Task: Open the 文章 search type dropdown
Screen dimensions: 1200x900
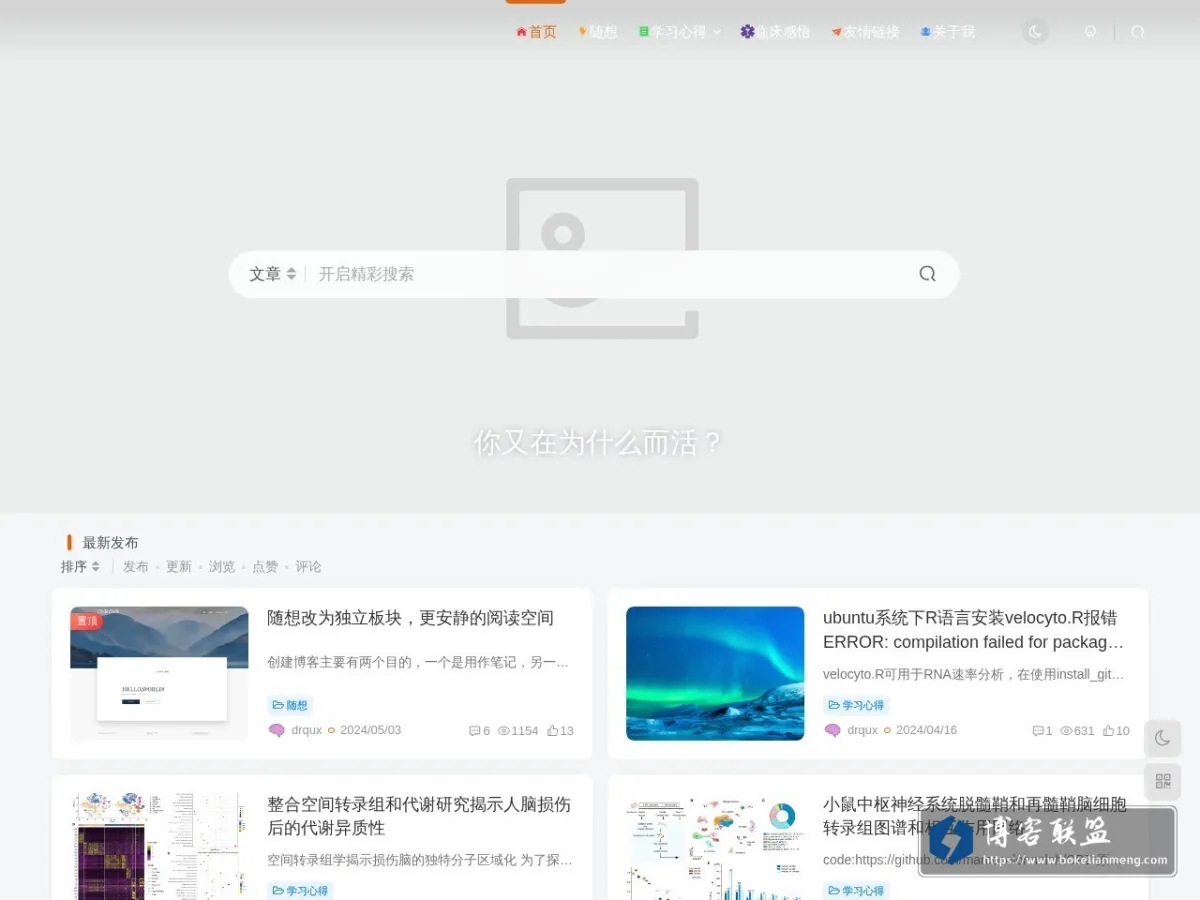Action: tap(272, 274)
